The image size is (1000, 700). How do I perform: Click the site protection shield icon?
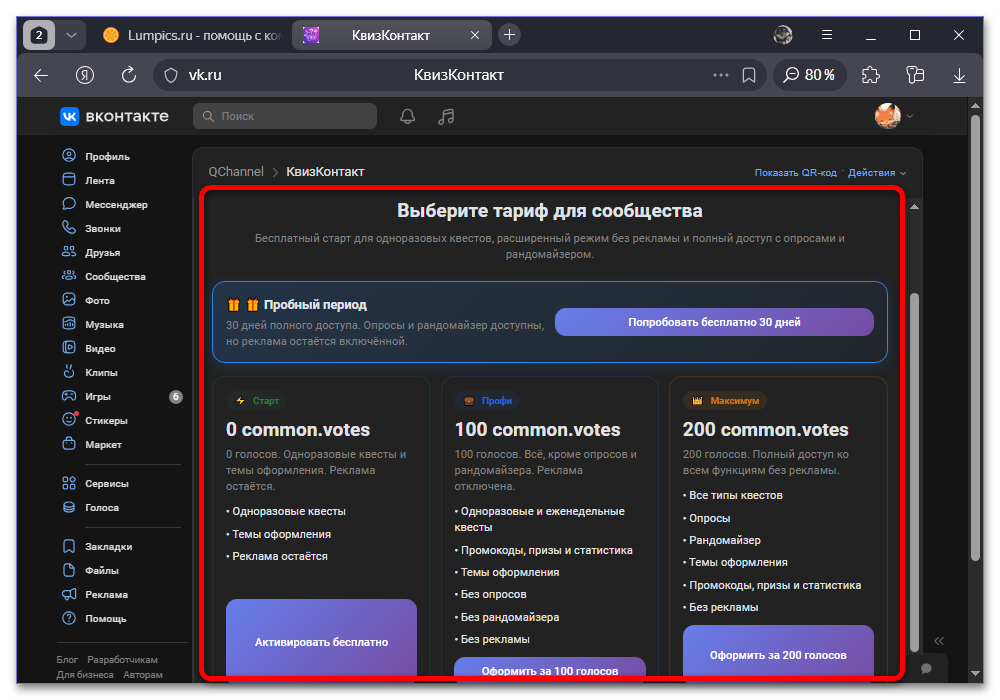(x=171, y=75)
